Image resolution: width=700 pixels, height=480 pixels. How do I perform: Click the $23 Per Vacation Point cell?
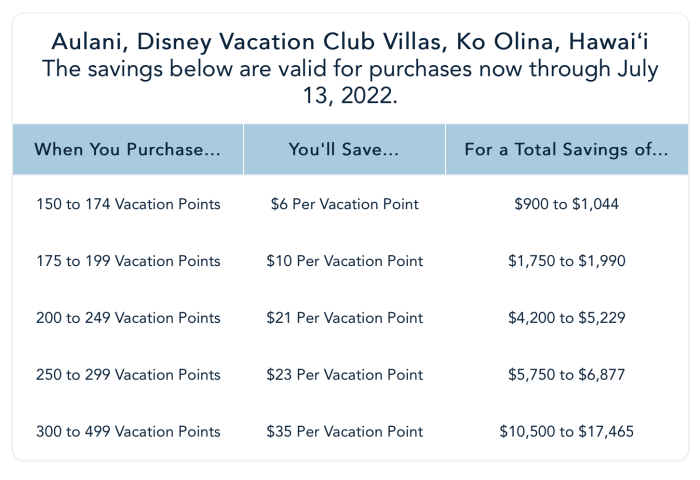[345, 374]
